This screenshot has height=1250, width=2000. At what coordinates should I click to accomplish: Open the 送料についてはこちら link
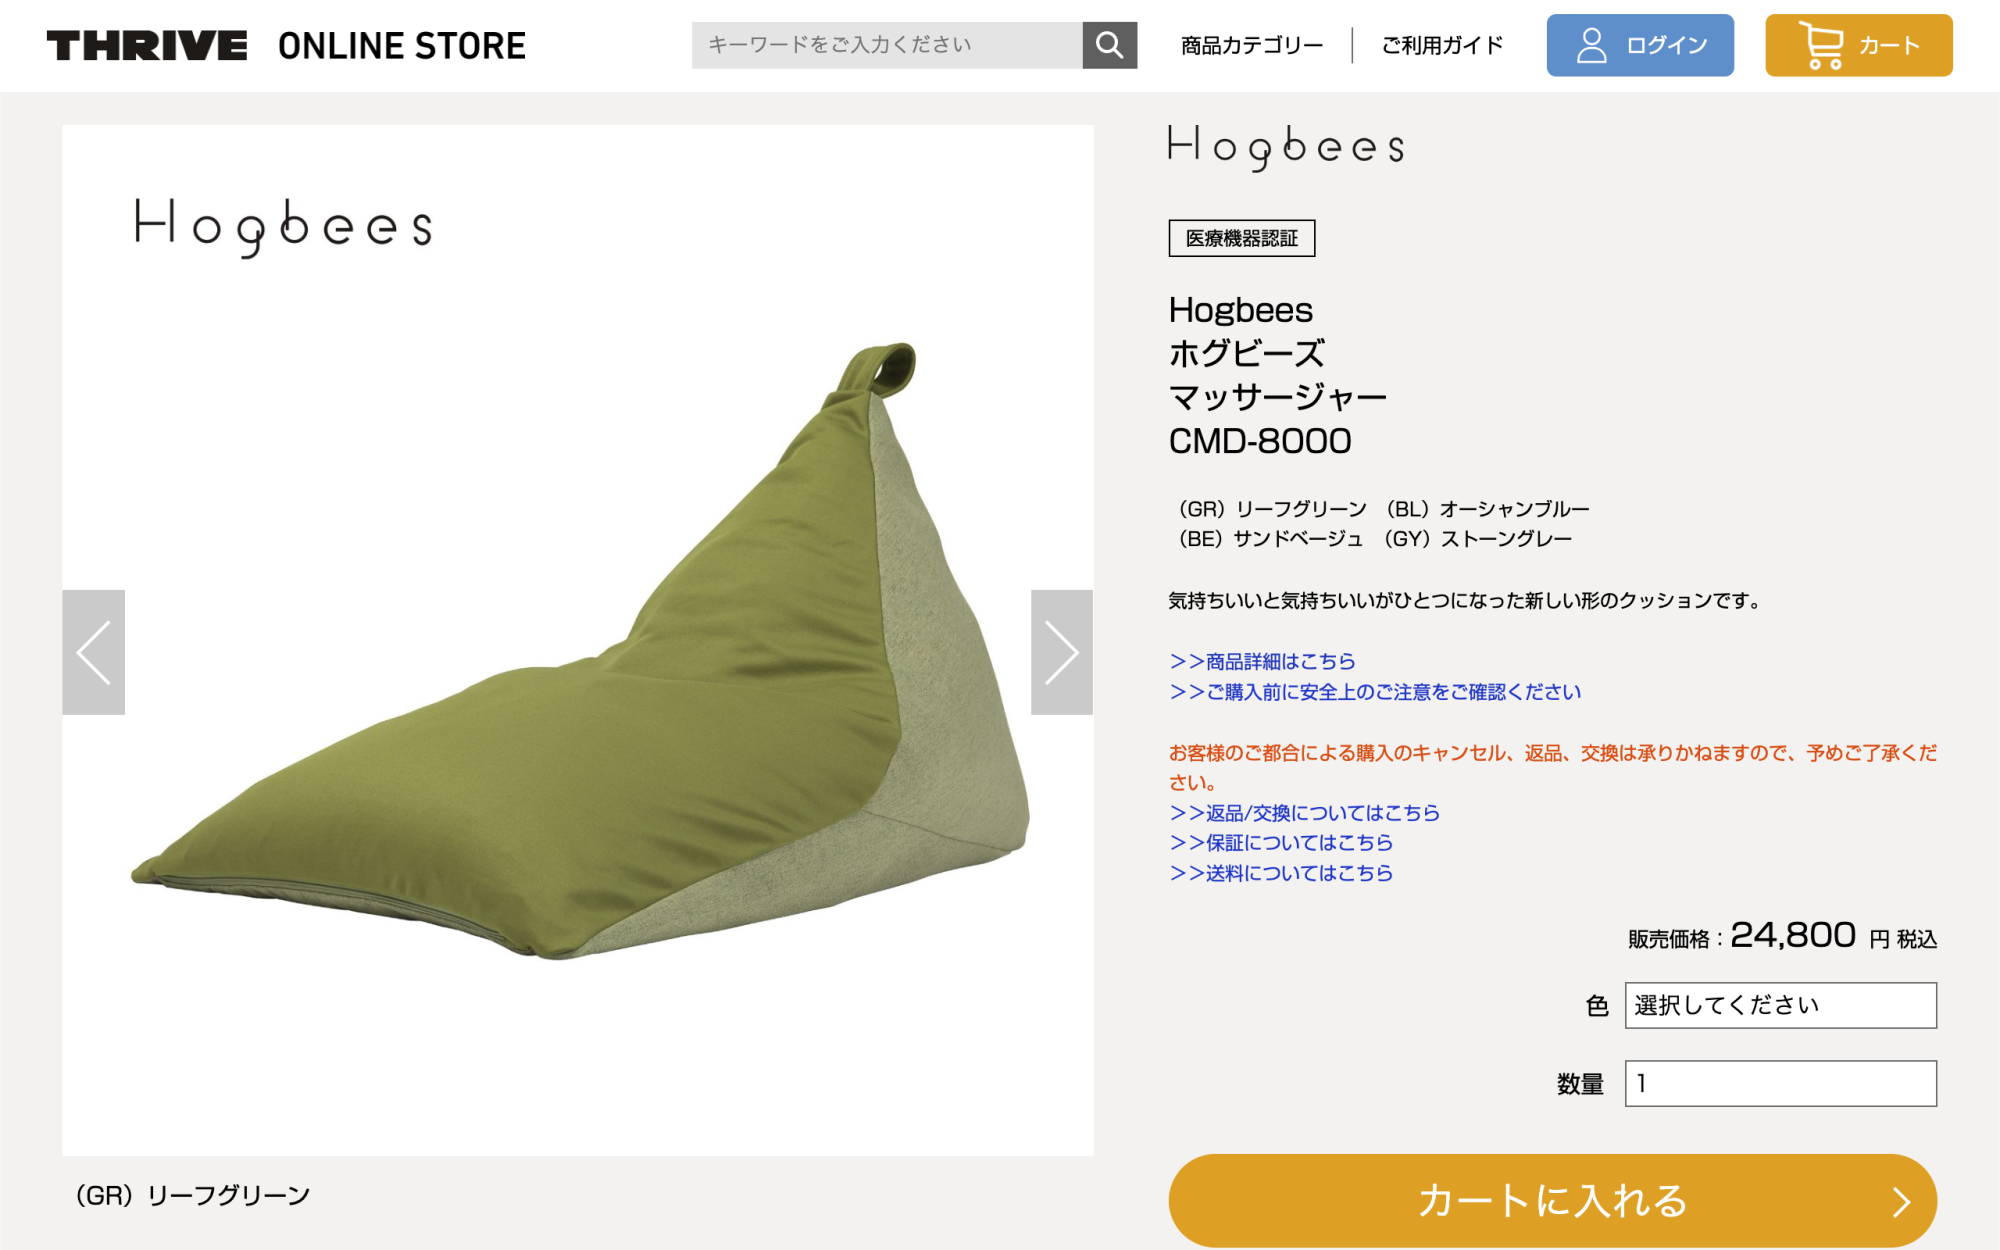[1281, 873]
